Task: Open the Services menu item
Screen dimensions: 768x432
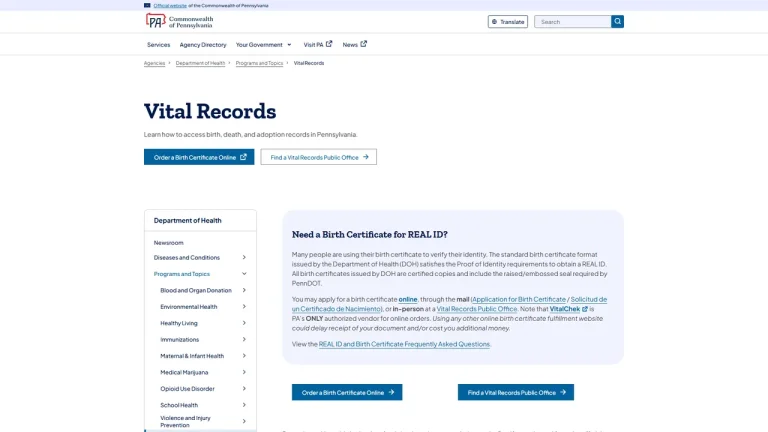Action: [158, 45]
